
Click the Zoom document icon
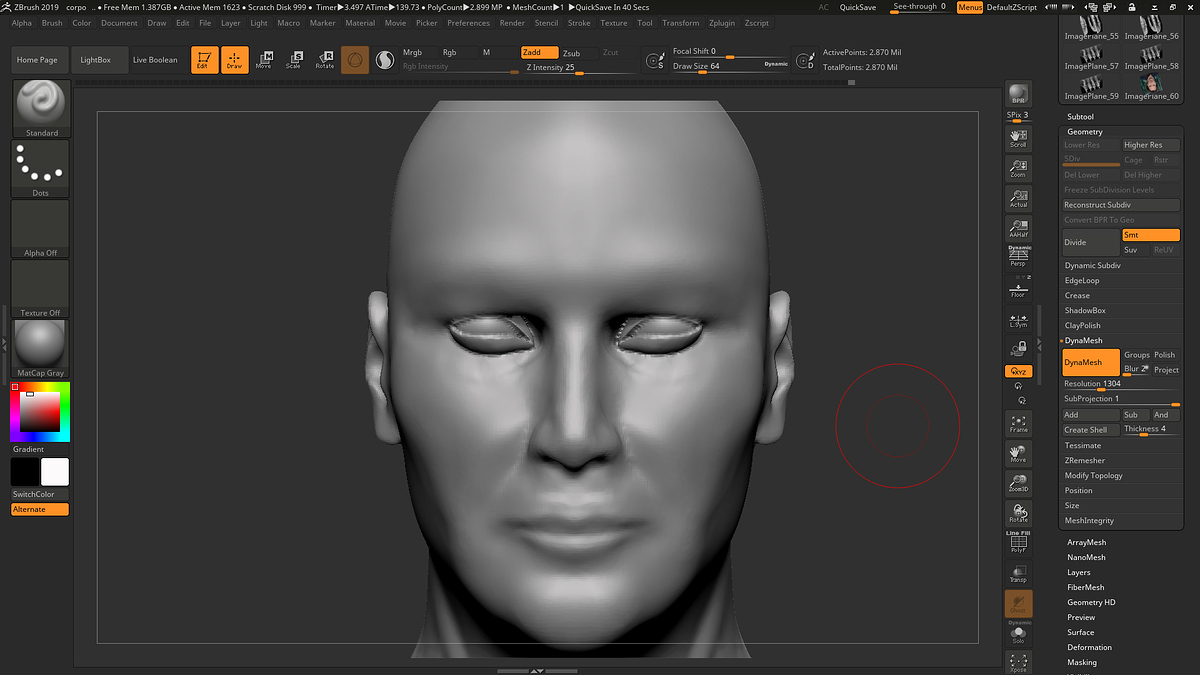[x=1018, y=168]
